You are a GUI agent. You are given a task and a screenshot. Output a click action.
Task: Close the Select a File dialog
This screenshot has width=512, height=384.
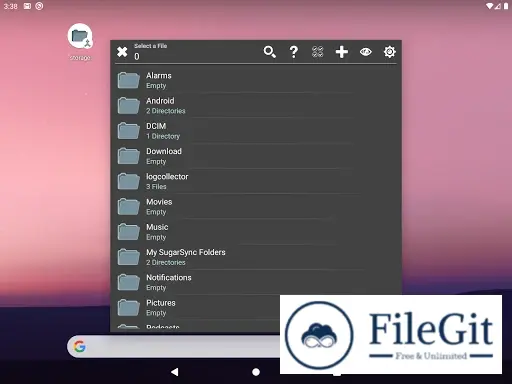tap(122, 52)
